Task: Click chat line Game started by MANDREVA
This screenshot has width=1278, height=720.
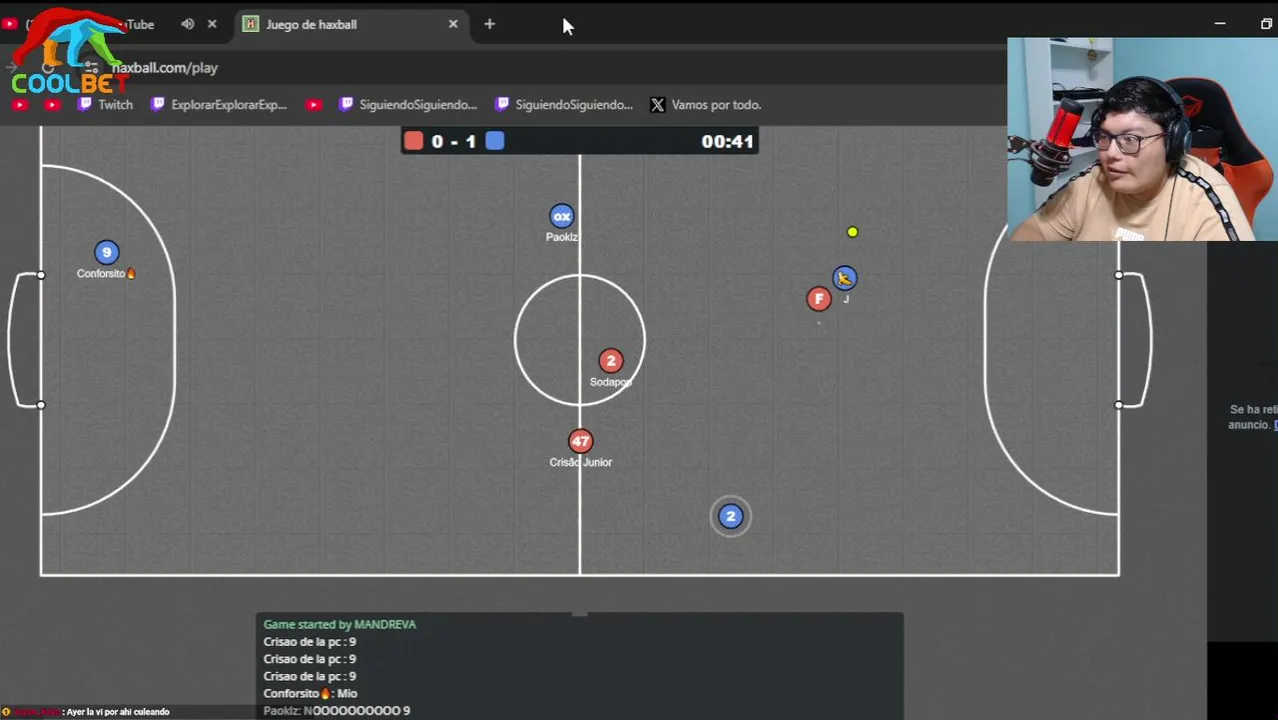Action: tap(340, 624)
